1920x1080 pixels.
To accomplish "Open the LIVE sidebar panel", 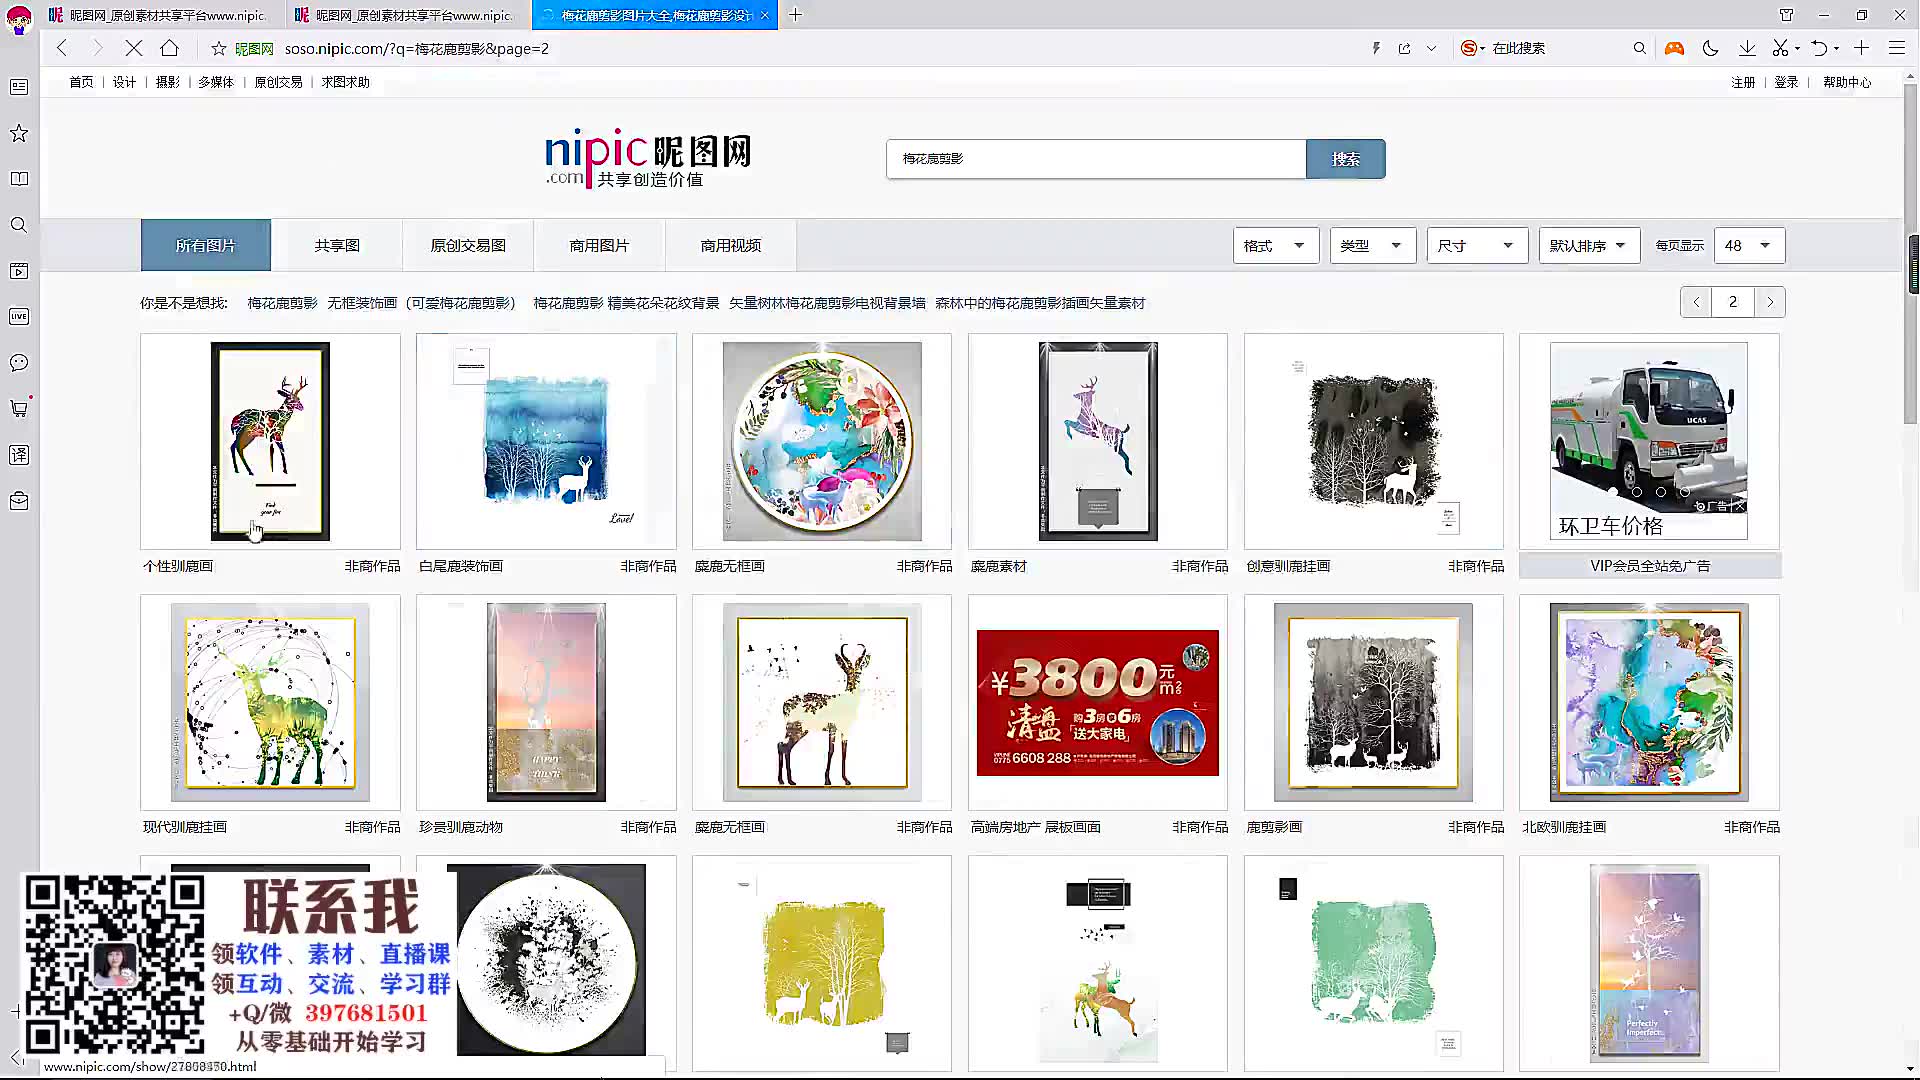I will pyautogui.click(x=18, y=316).
